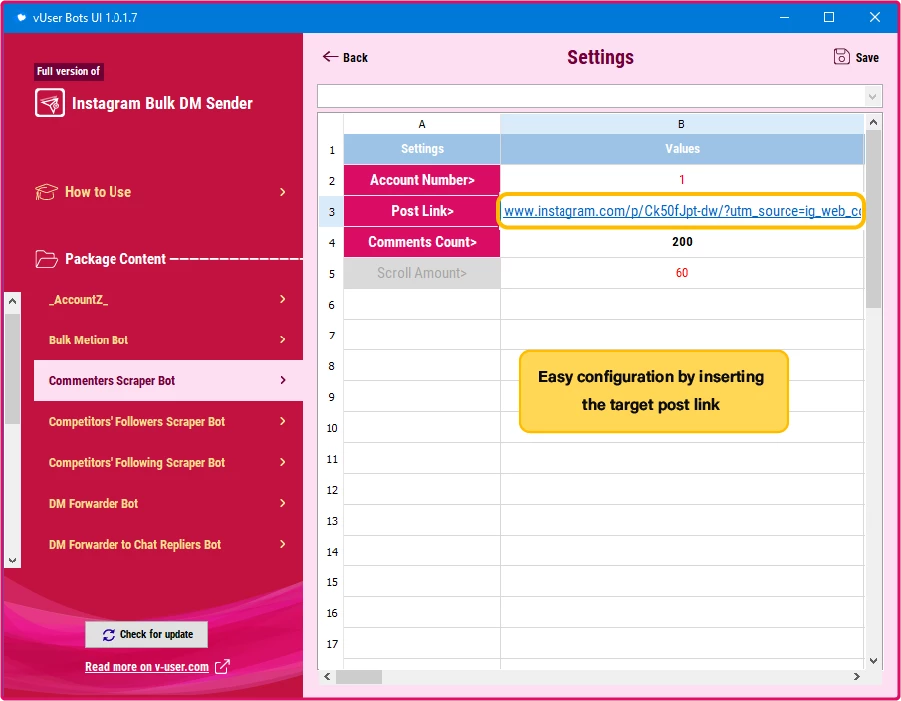Click the grid vertical scrollbar thumb
This screenshot has height=701, width=901.
pos(873,219)
